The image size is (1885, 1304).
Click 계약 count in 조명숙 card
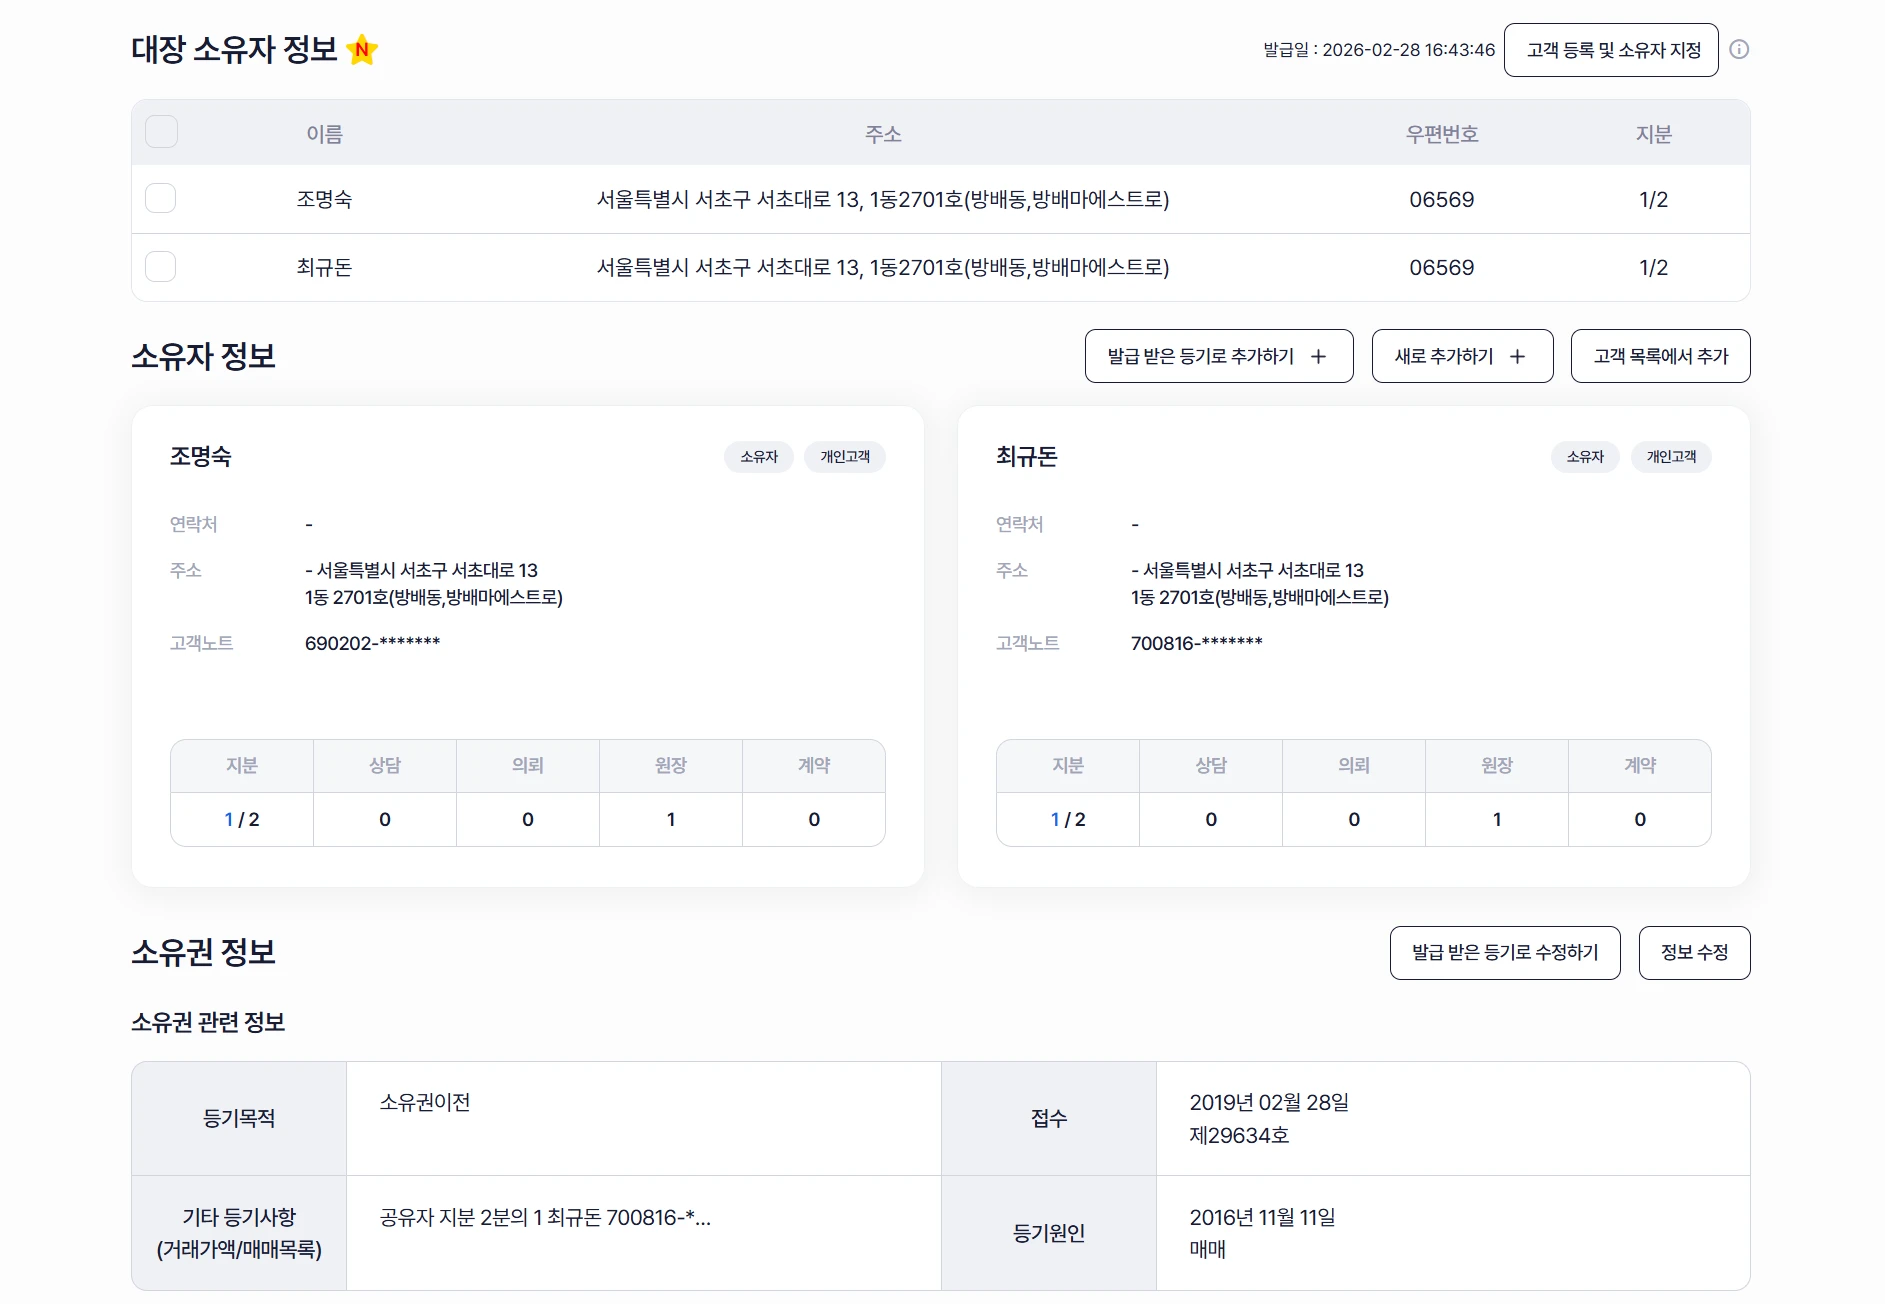813,820
